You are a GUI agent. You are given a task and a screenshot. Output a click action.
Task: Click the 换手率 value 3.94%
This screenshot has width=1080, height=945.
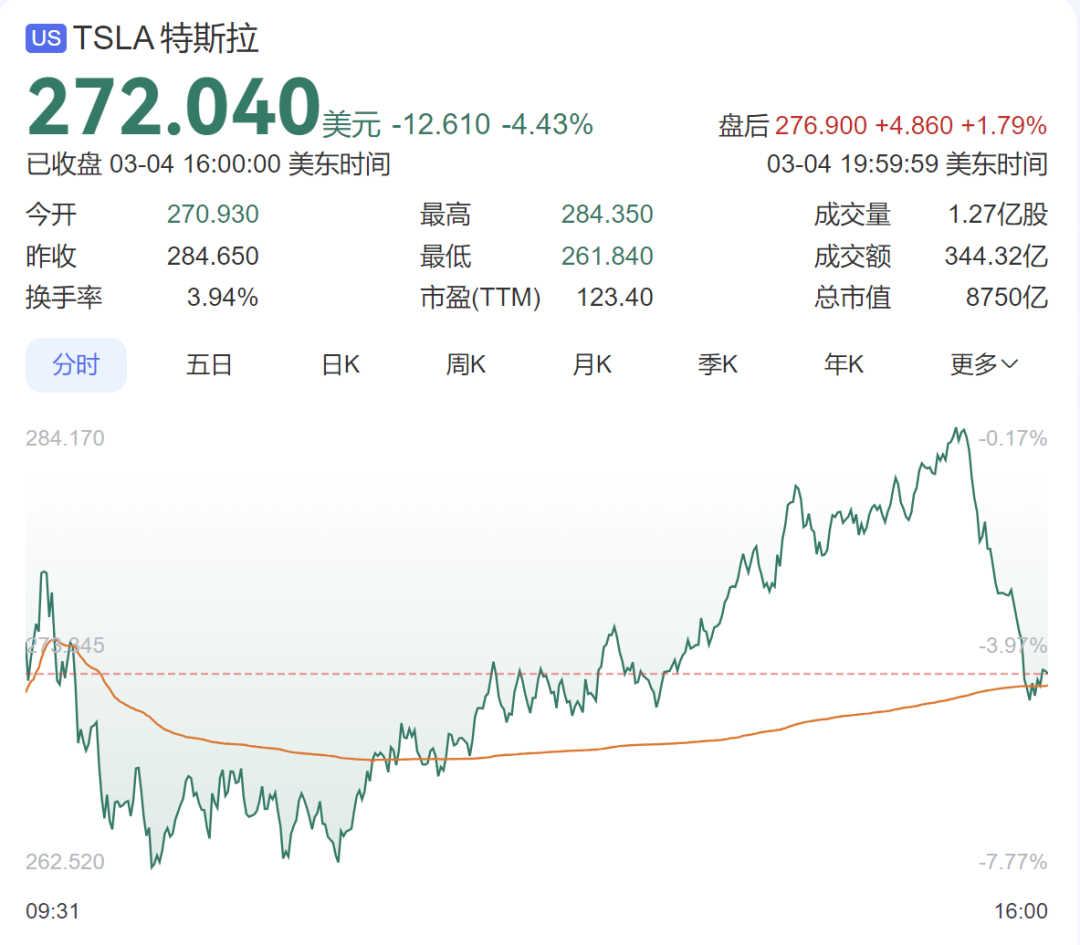[x=222, y=298]
